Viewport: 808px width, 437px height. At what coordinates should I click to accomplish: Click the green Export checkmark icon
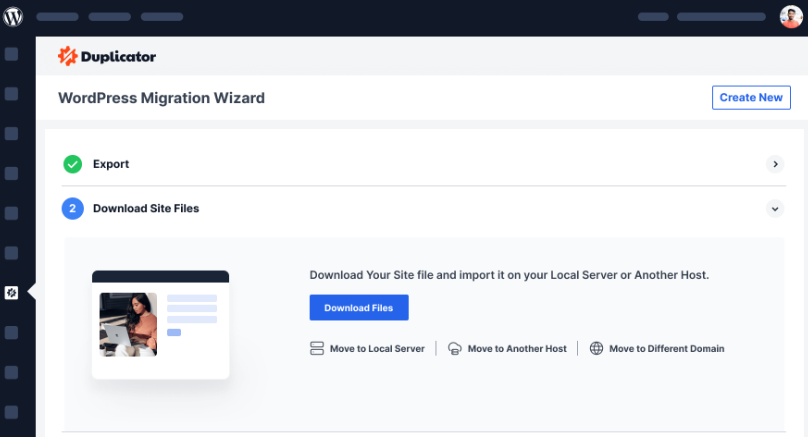point(72,164)
